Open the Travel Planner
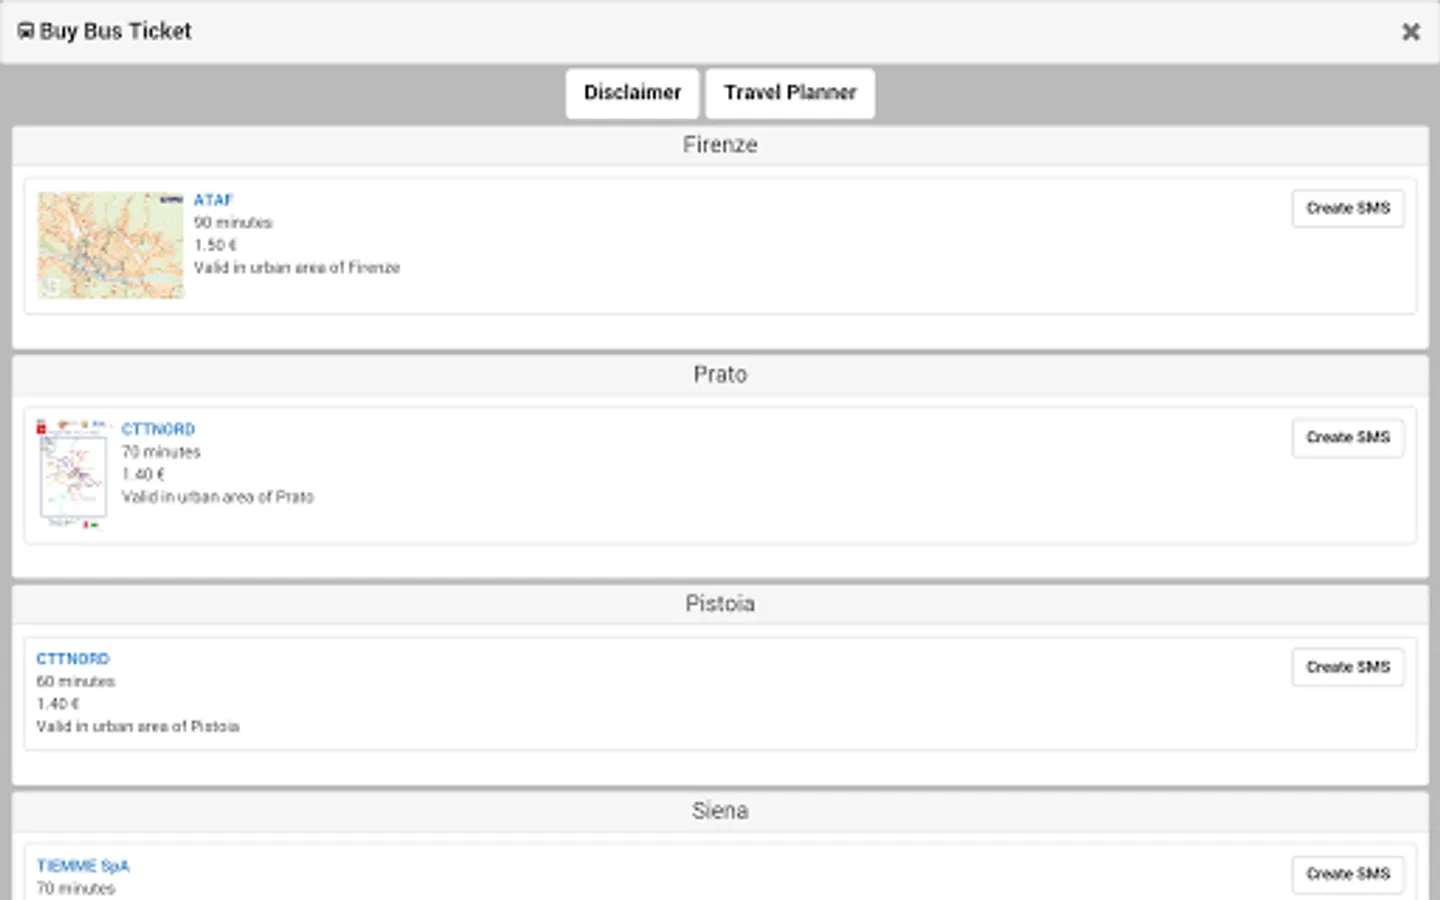Screen dimensions: 1440x900 [790, 93]
